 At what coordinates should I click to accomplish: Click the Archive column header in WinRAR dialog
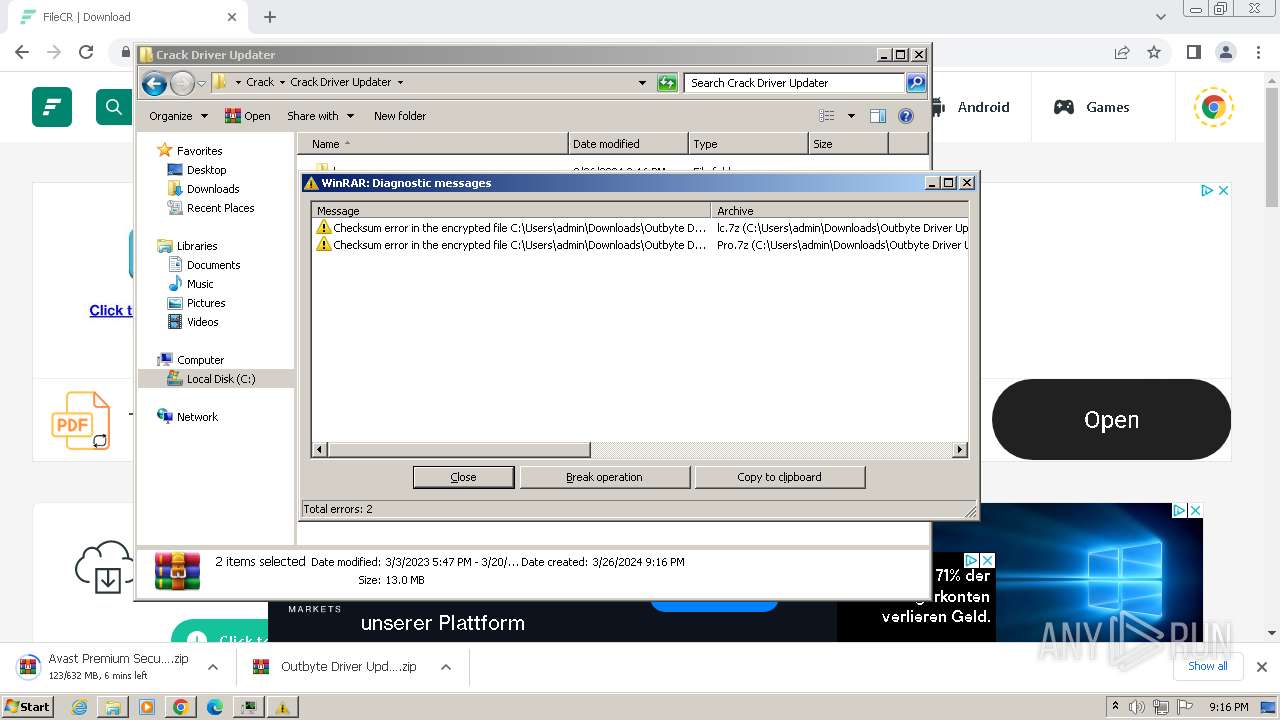coord(840,211)
